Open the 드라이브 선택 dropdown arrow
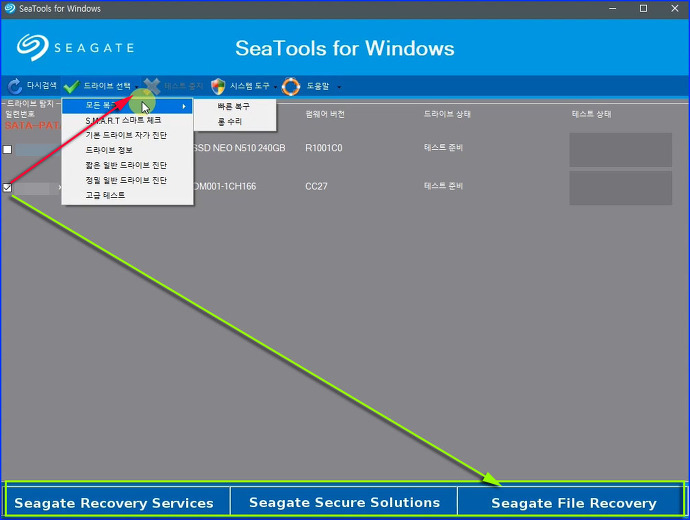Image resolution: width=690 pixels, height=520 pixels. click(x=137, y=87)
